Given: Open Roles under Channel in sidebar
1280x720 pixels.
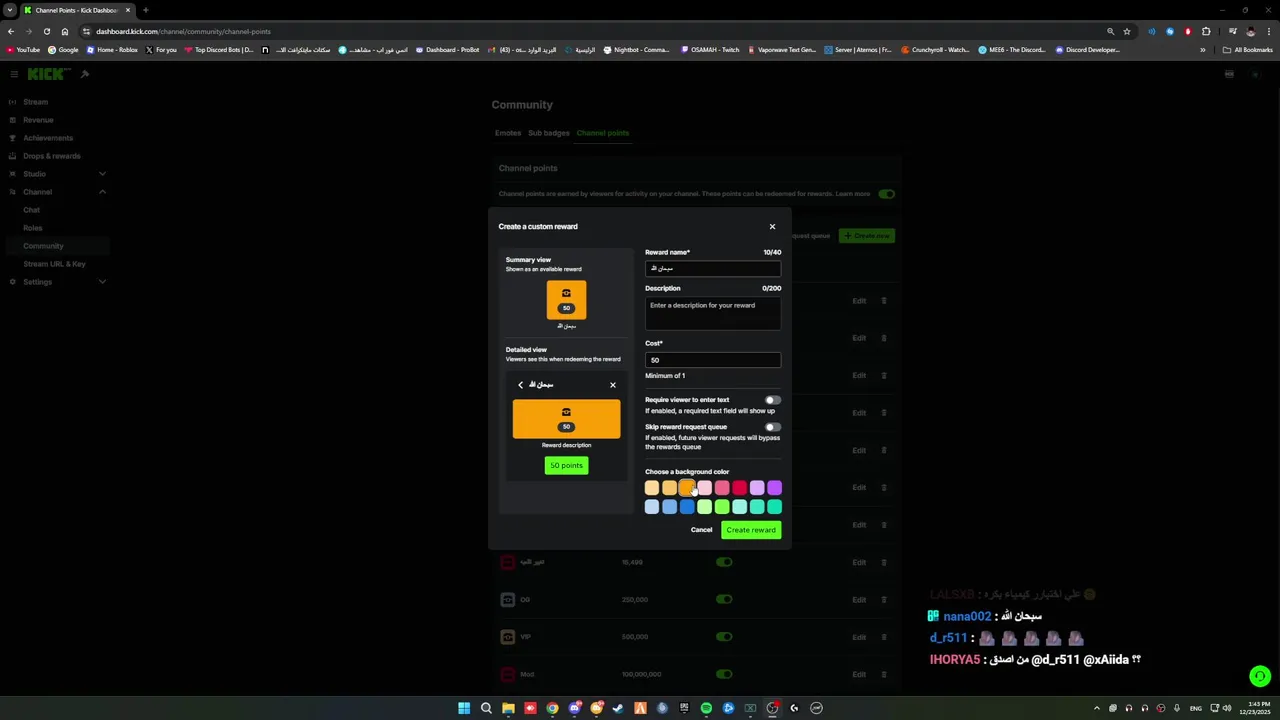Looking at the screenshot, I should pyautogui.click(x=33, y=228).
